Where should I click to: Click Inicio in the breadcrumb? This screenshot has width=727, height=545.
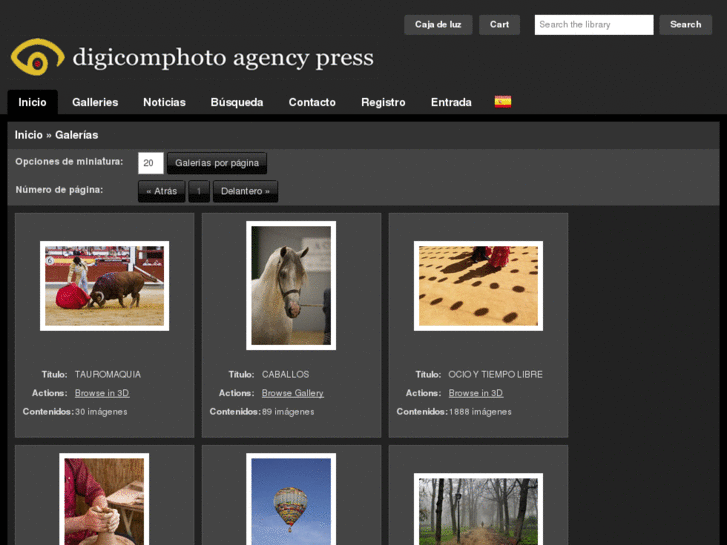pos(28,135)
